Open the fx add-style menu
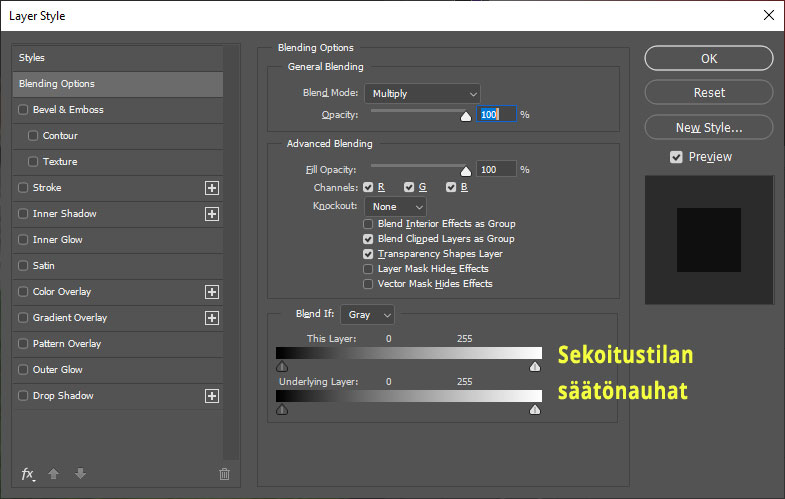The height and width of the screenshot is (499, 785). 28,473
